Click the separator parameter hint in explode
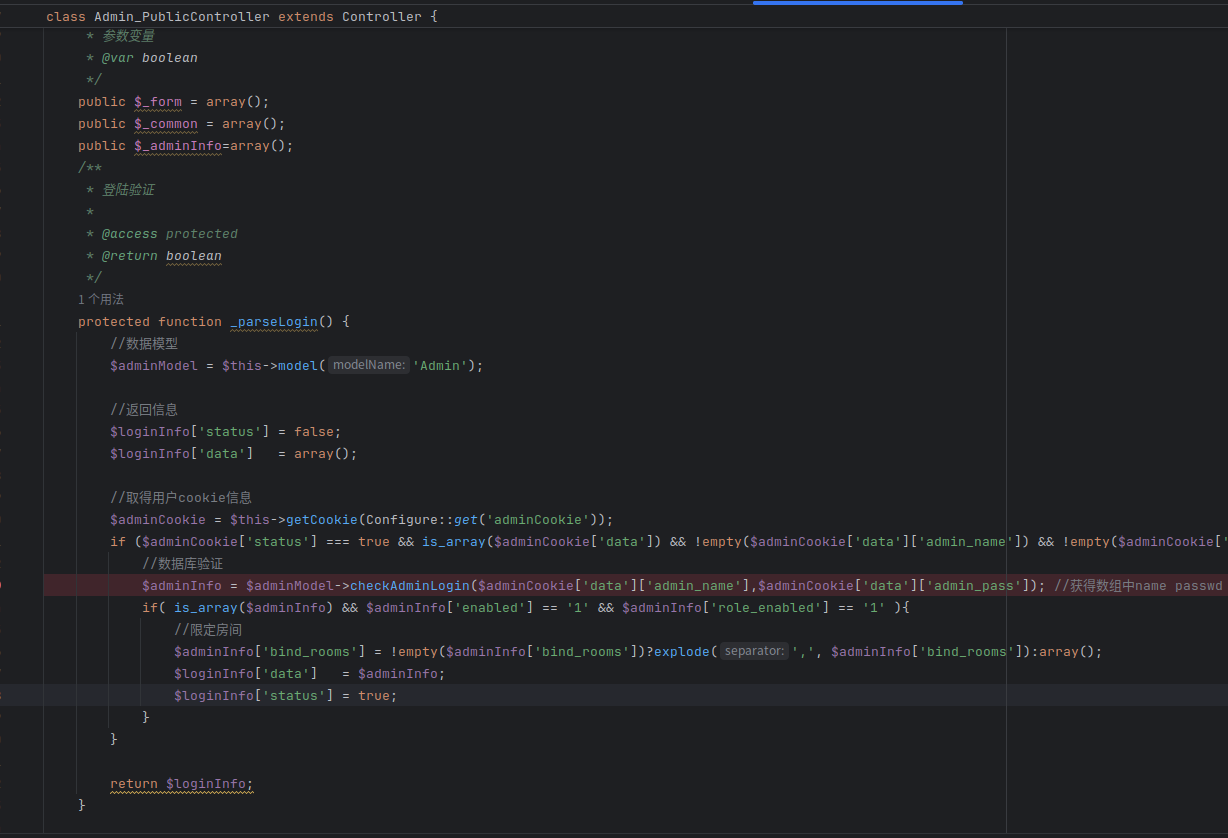Viewport: 1228px width, 838px height. pos(754,651)
